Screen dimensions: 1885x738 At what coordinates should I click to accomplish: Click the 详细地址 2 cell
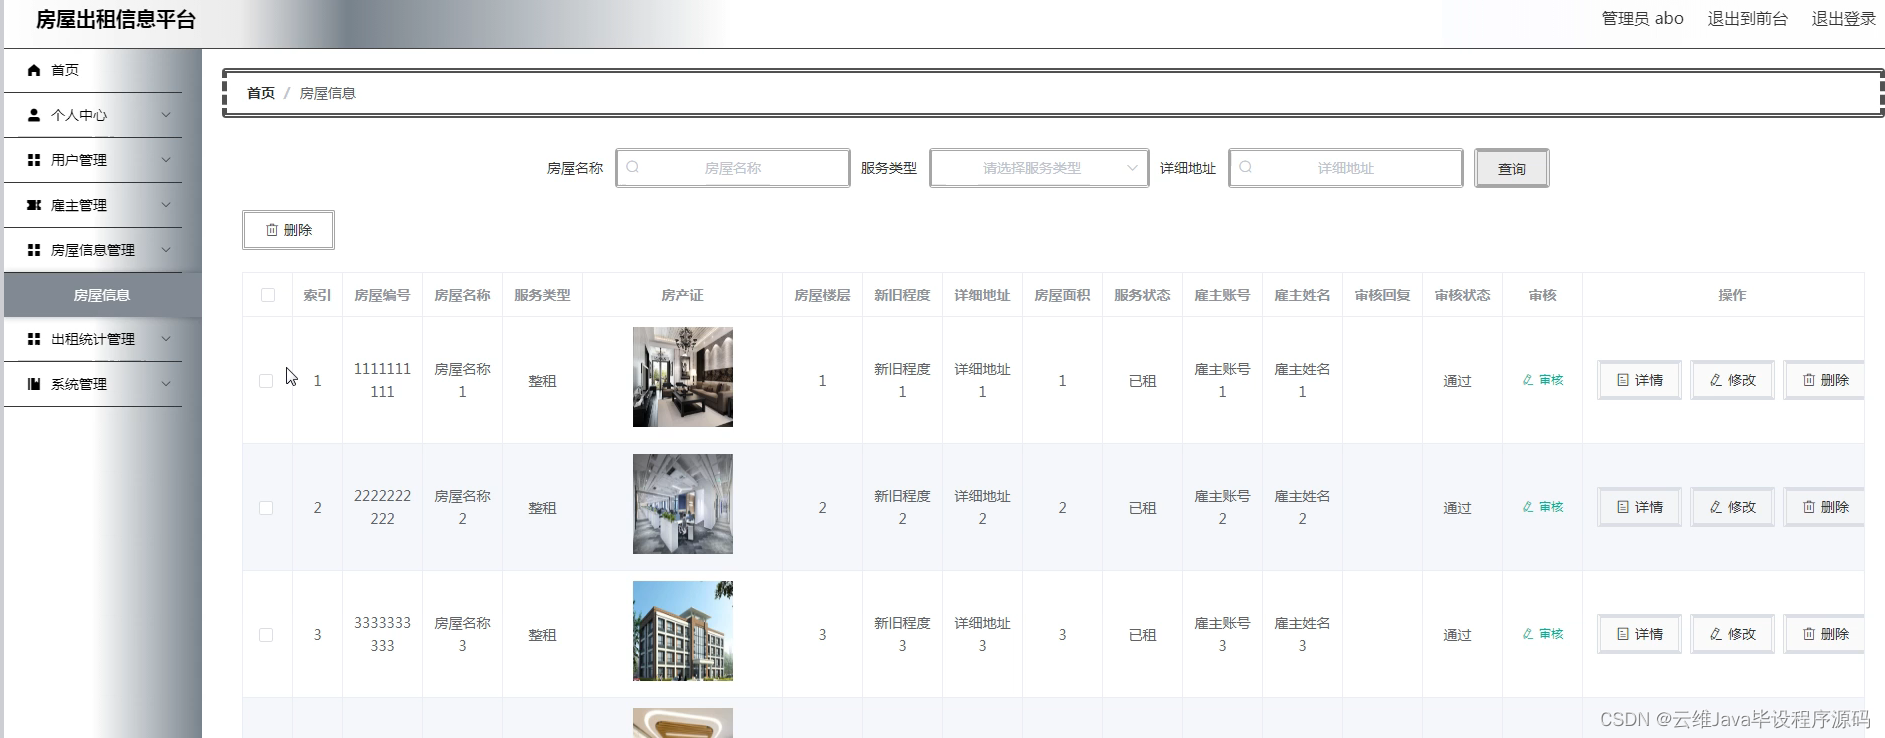[982, 508]
